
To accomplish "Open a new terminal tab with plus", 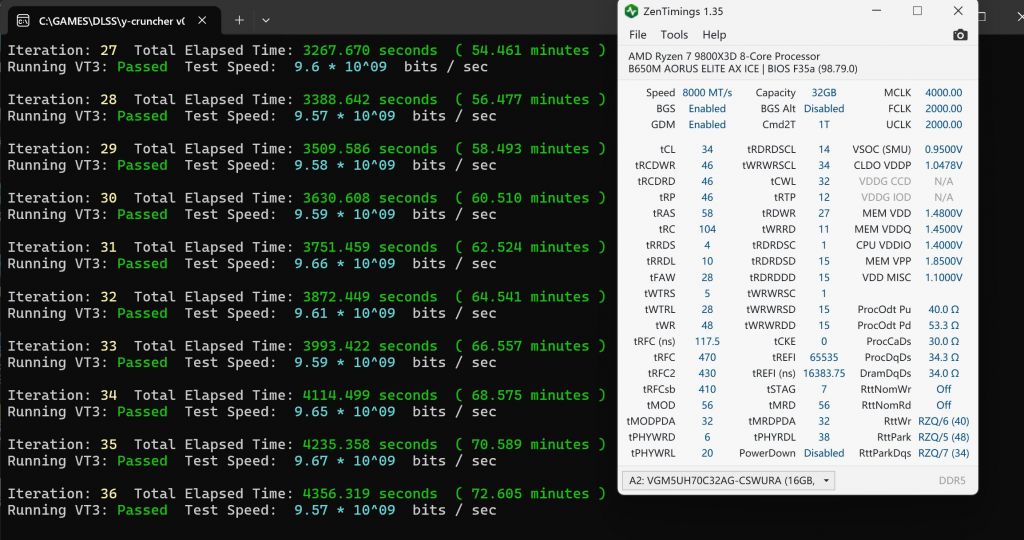I will 239,20.
